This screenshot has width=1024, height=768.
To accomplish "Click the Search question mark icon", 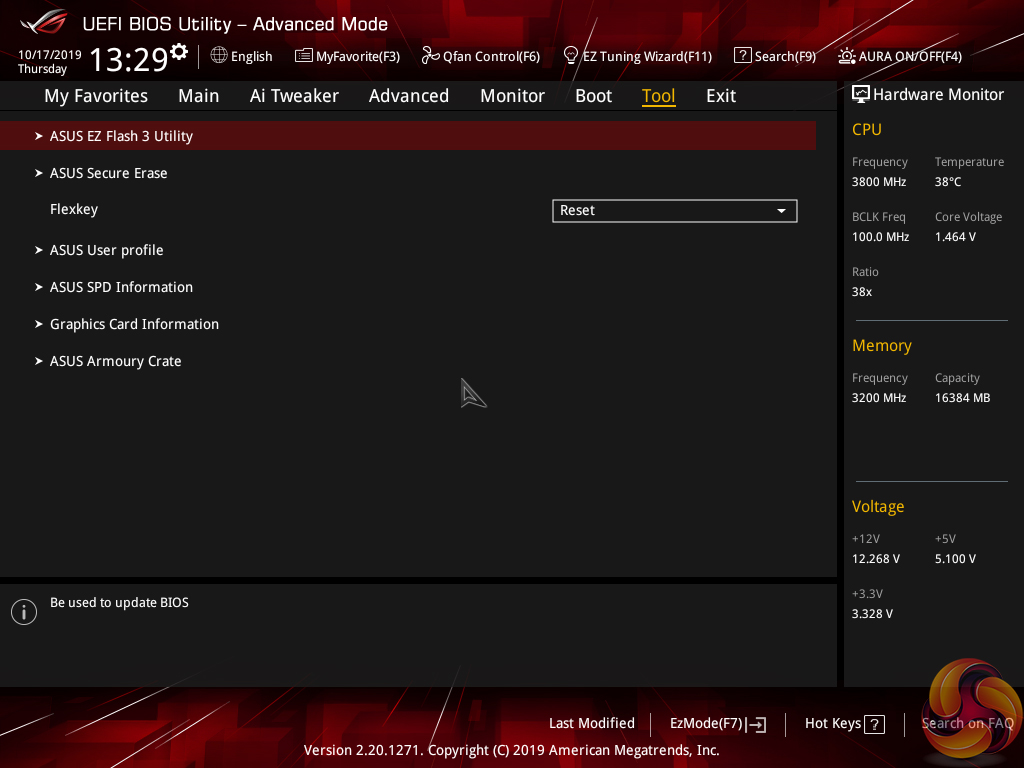I will (x=743, y=56).
